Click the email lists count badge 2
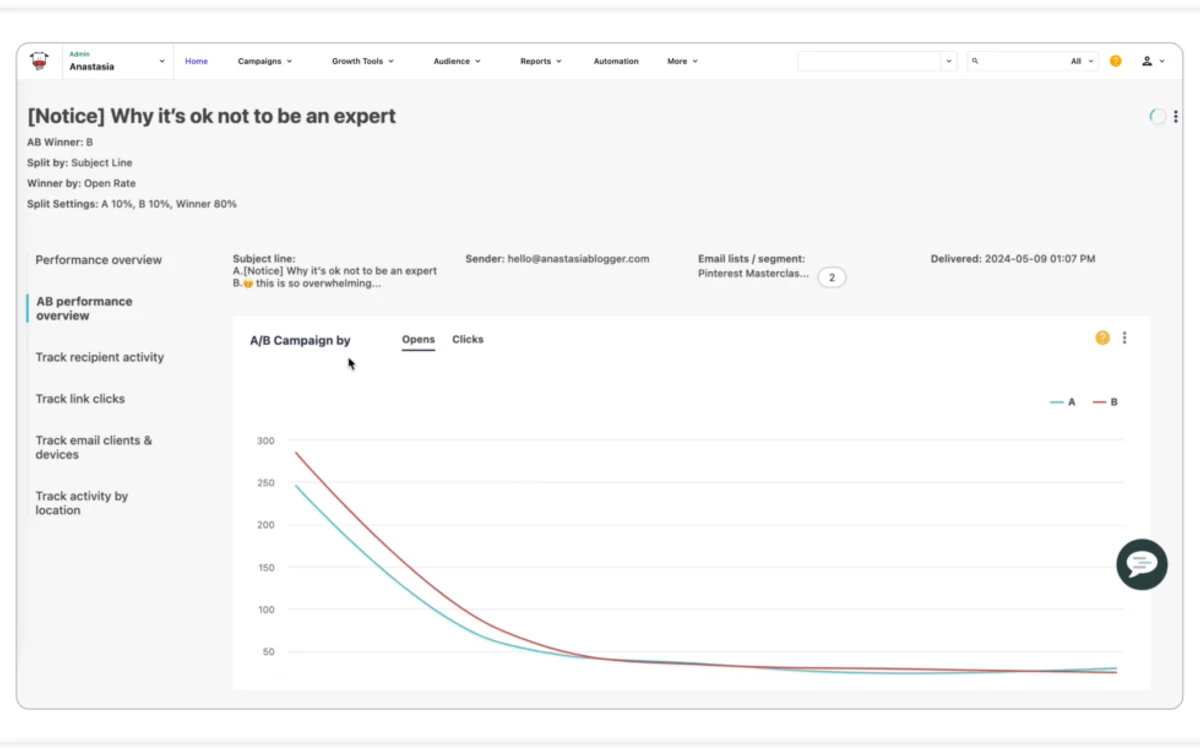This screenshot has width=1200, height=750. (832, 277)
